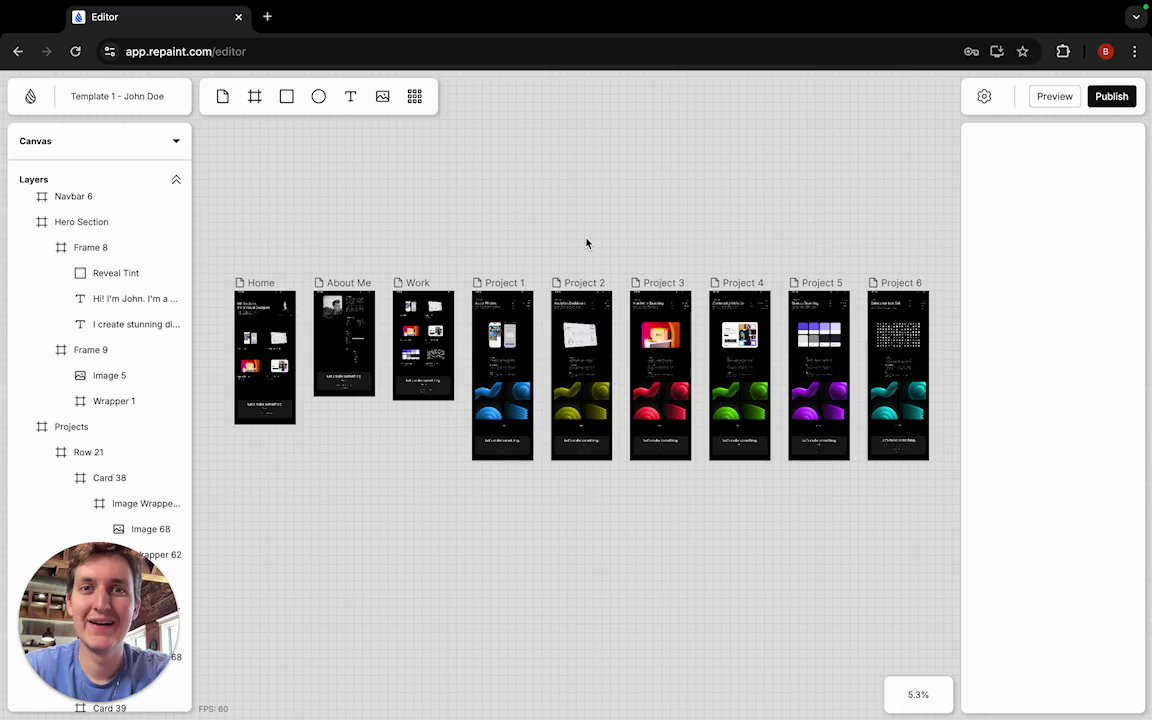This screenshot has height=720, width=1152.
Task: Select the Frame 9 layer
Action: (x=90, y=350)
